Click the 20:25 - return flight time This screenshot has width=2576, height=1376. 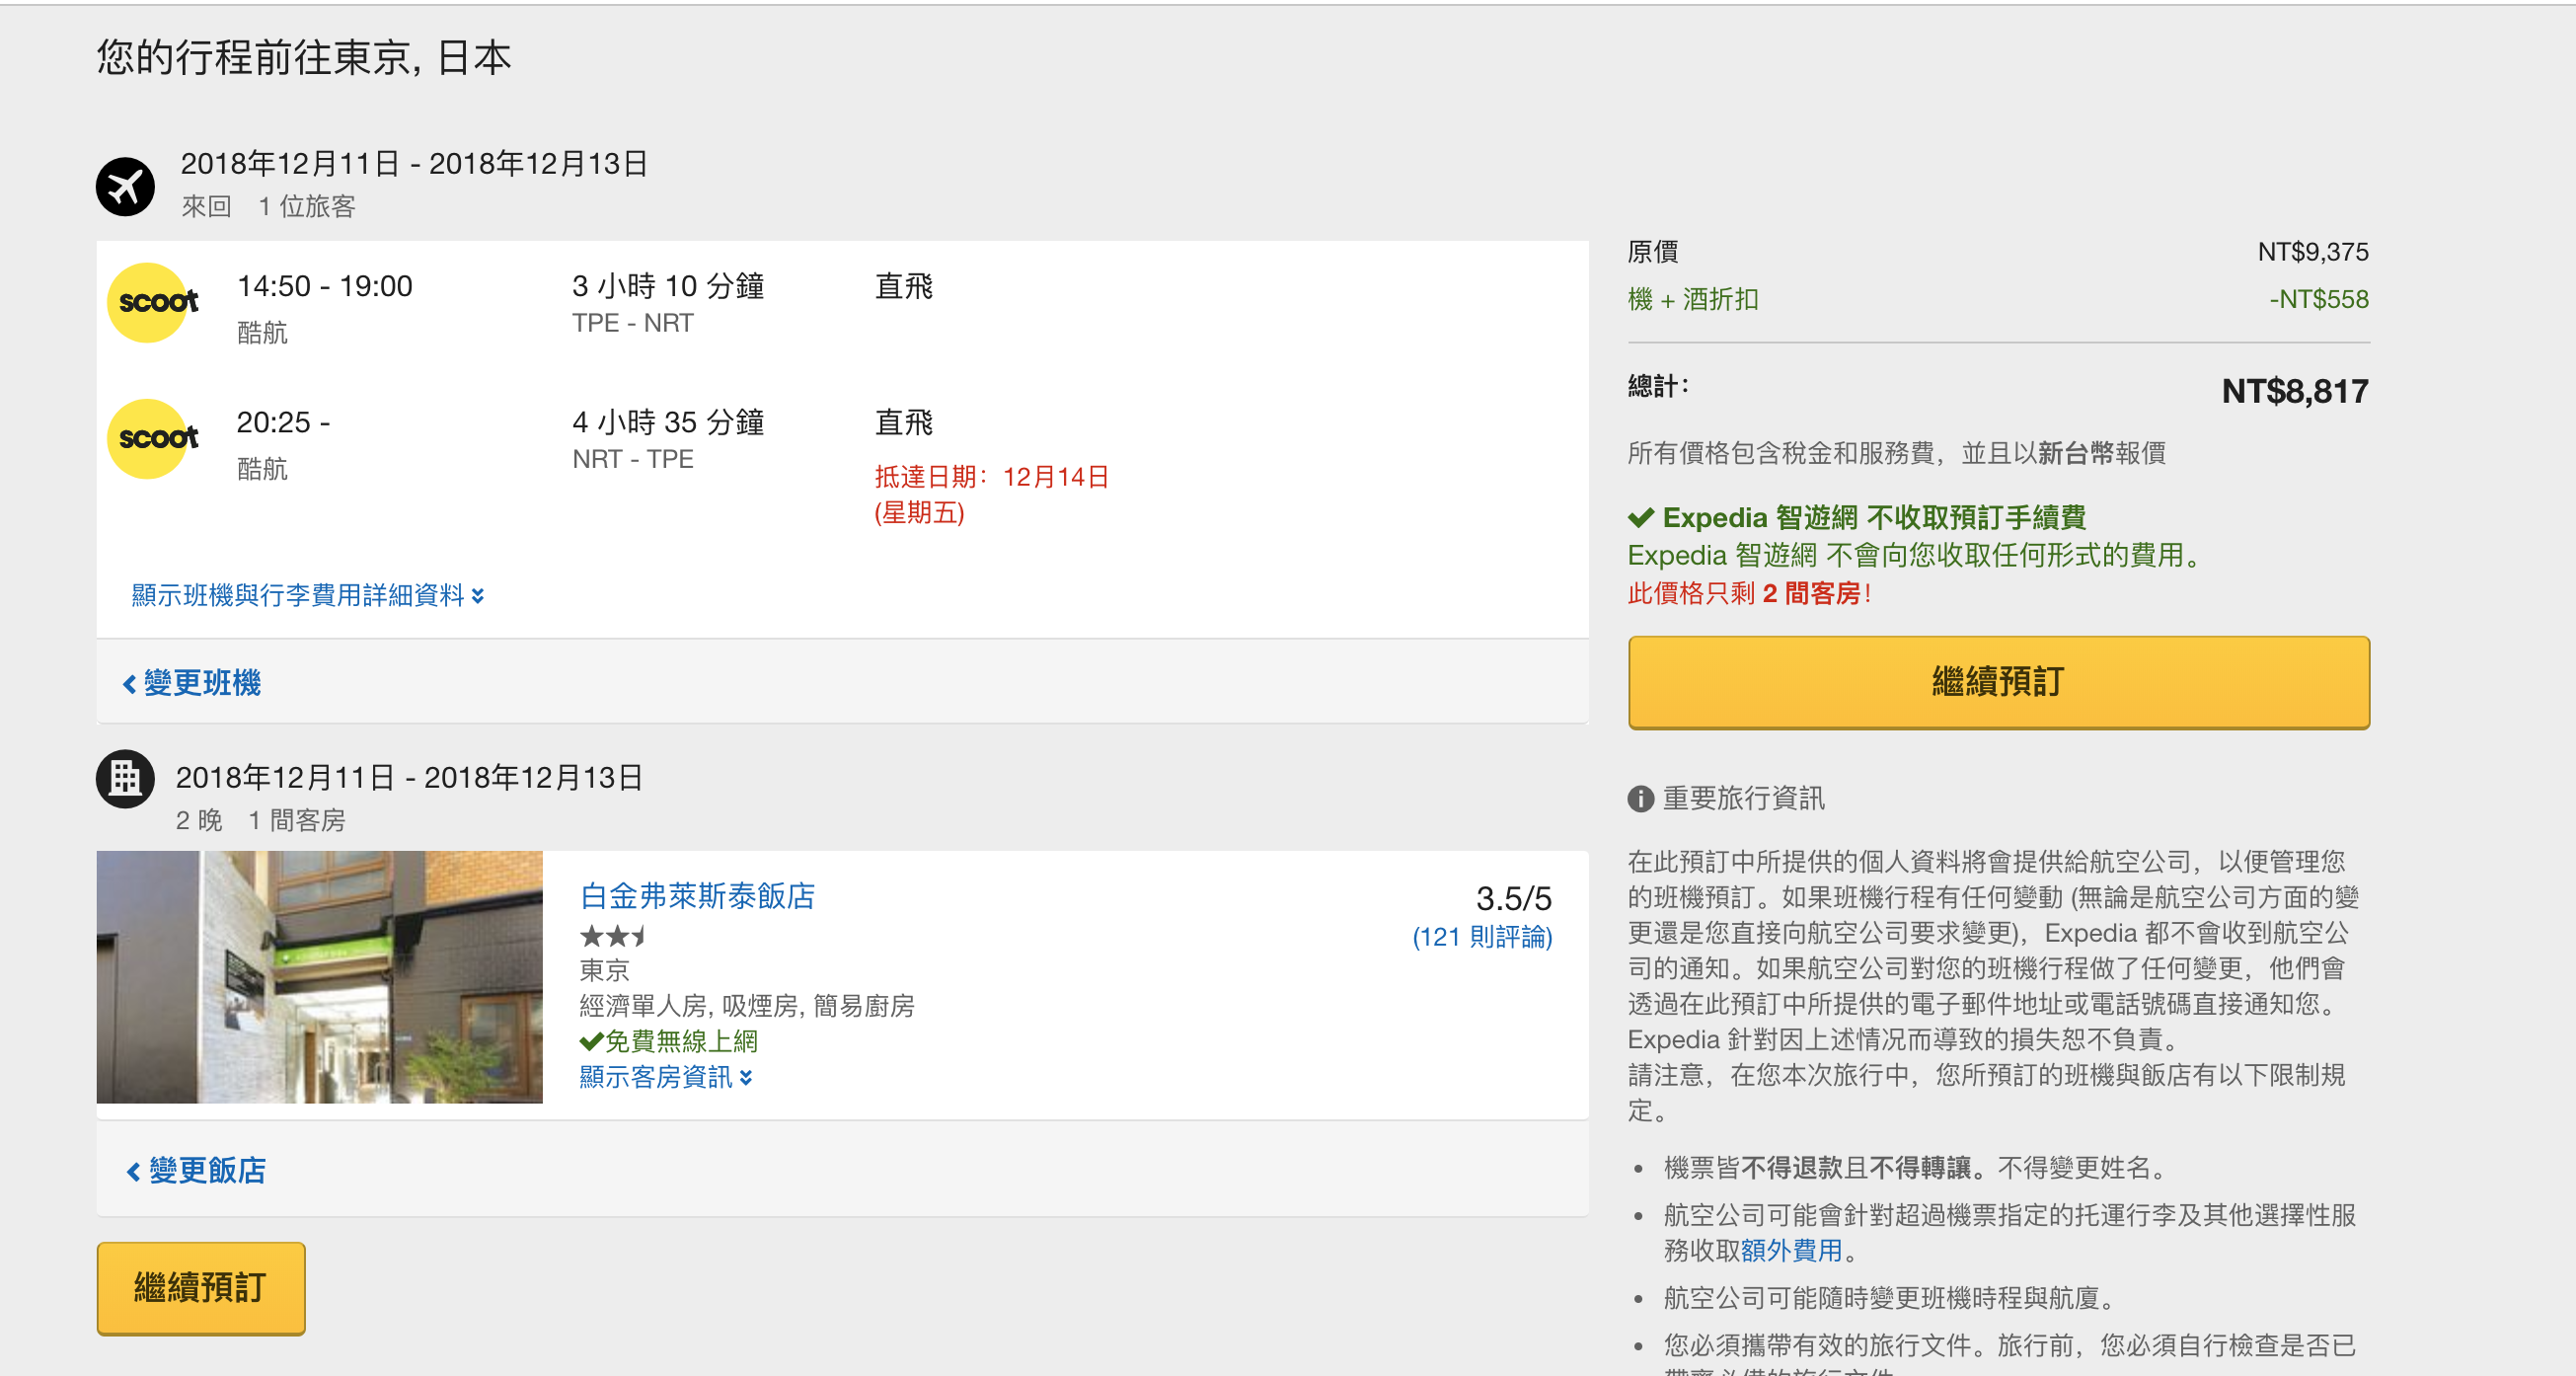[x=284, y=422]
